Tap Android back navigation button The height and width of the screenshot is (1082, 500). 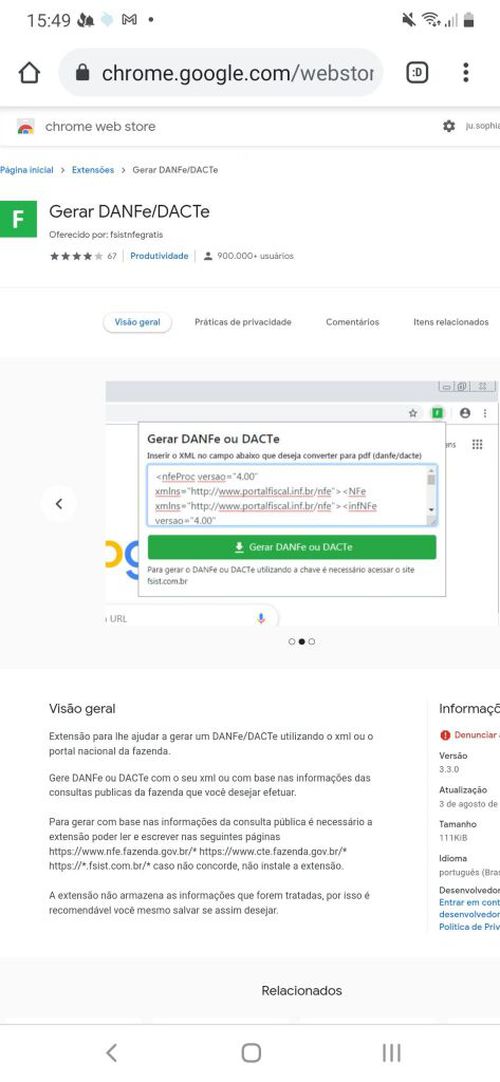(111, 1052)
